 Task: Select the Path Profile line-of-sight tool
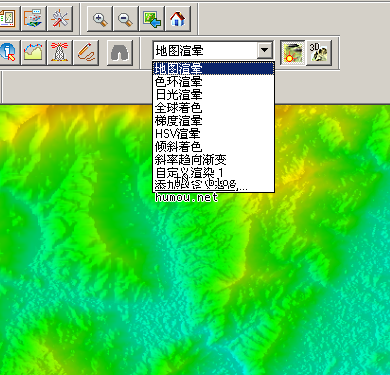tap(33, 52)
